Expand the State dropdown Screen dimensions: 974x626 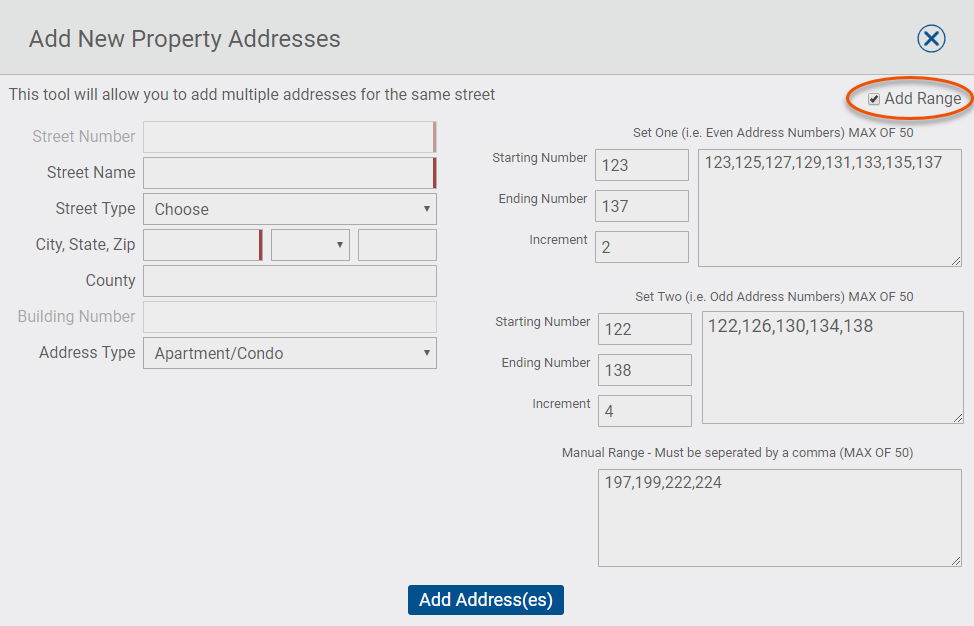point(311,245)
